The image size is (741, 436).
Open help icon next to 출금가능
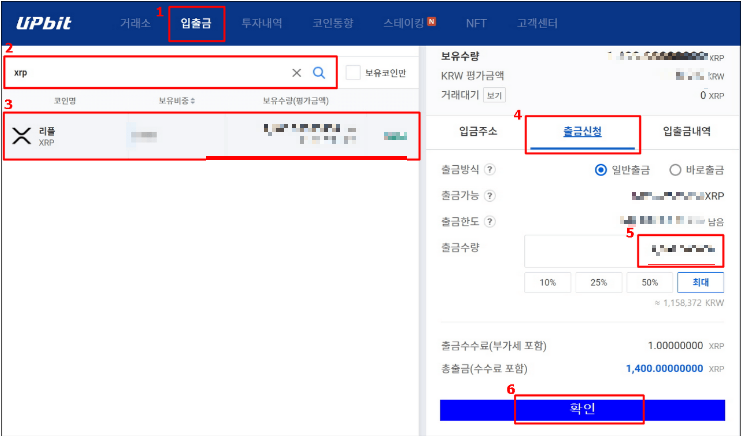click(x=490, y=196)
